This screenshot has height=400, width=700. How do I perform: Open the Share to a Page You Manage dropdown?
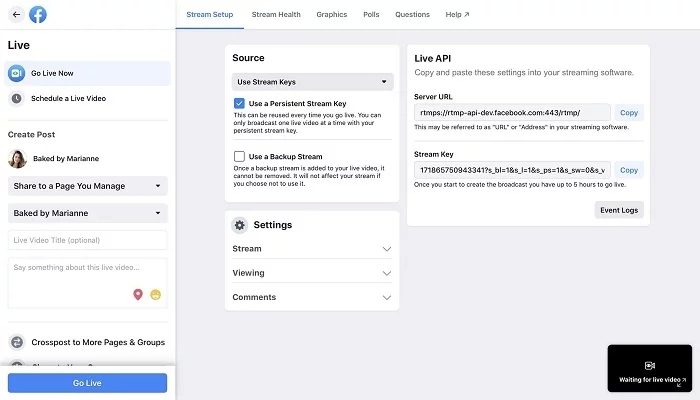(87, 185)
